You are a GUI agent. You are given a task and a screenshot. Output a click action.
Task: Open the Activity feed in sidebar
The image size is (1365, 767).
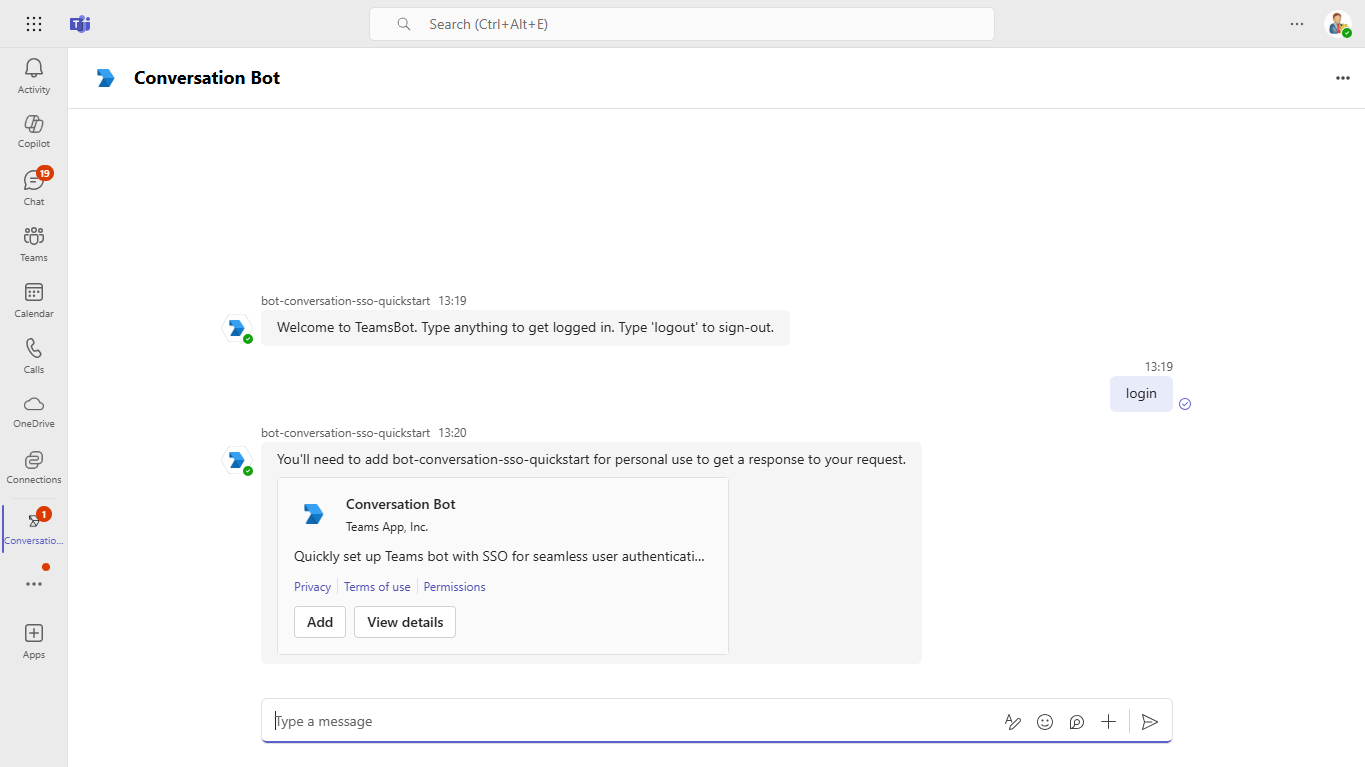coord(34,76)
